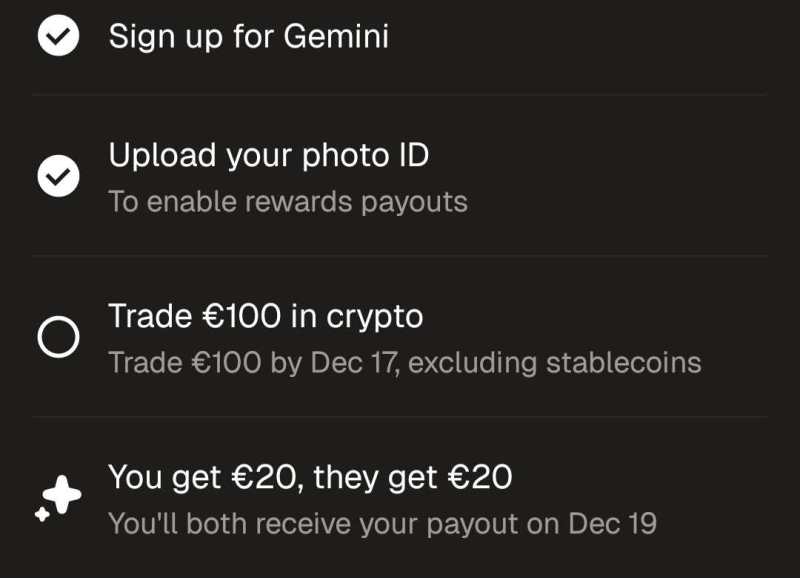Click the 'To enable rewards payouts' subtitle
The width and height of the screenshot is (800, 578).
(288, 201)
